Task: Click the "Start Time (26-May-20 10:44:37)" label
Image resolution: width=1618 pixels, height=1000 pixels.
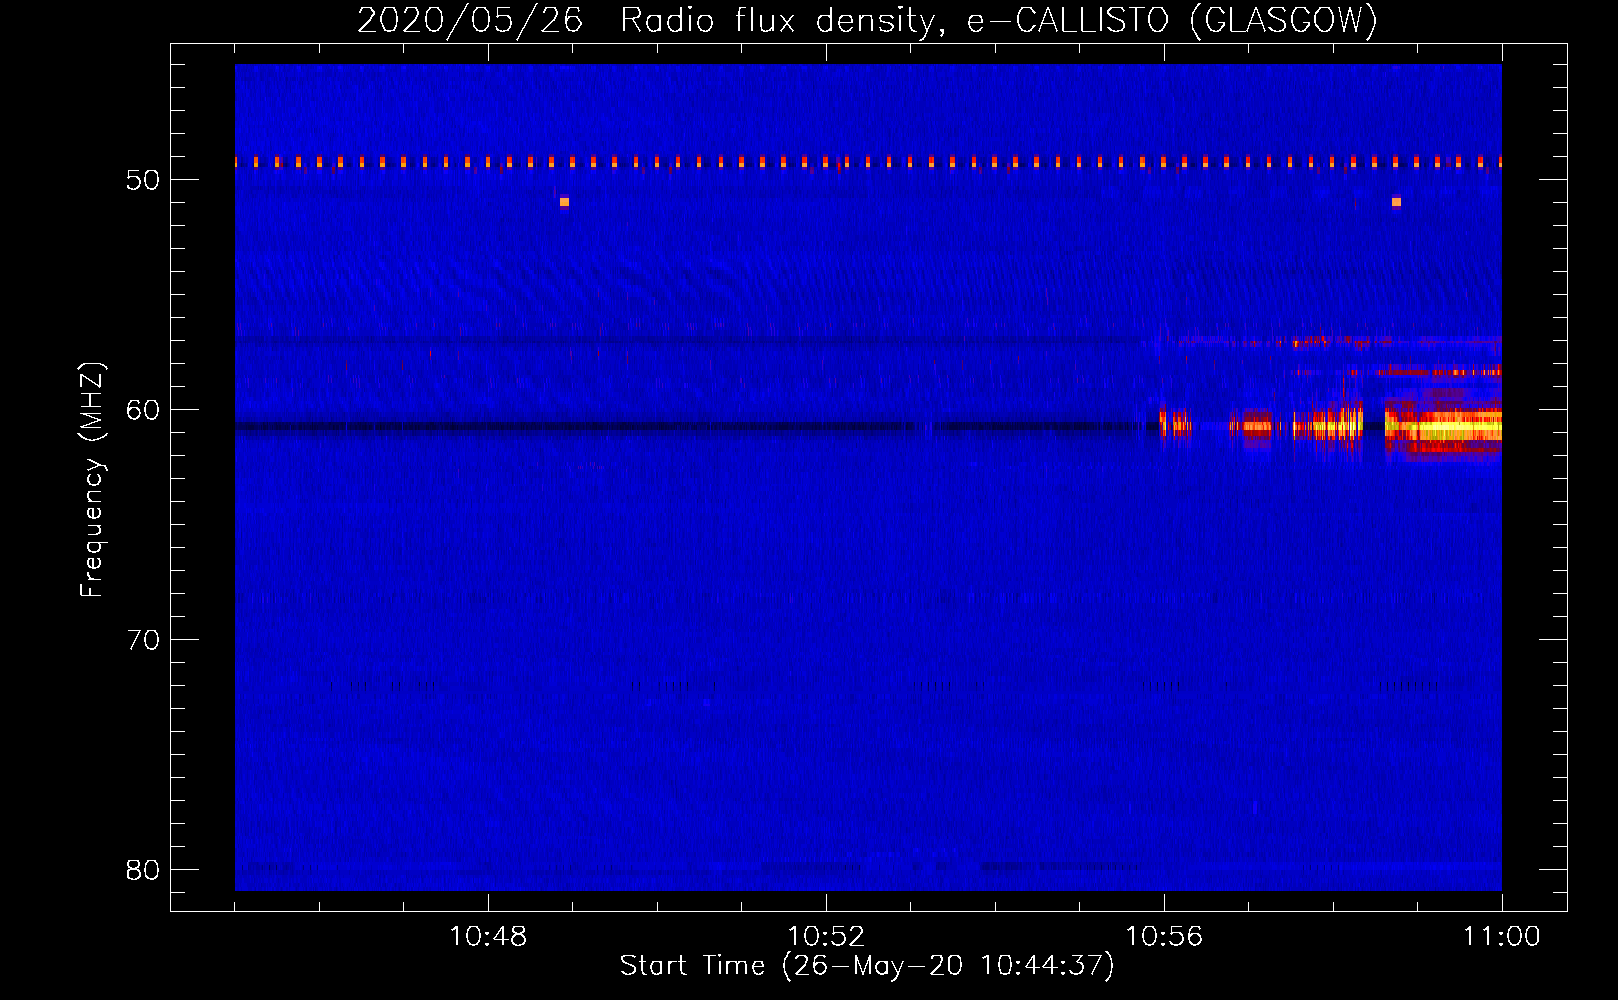Action: pos(867,966)
